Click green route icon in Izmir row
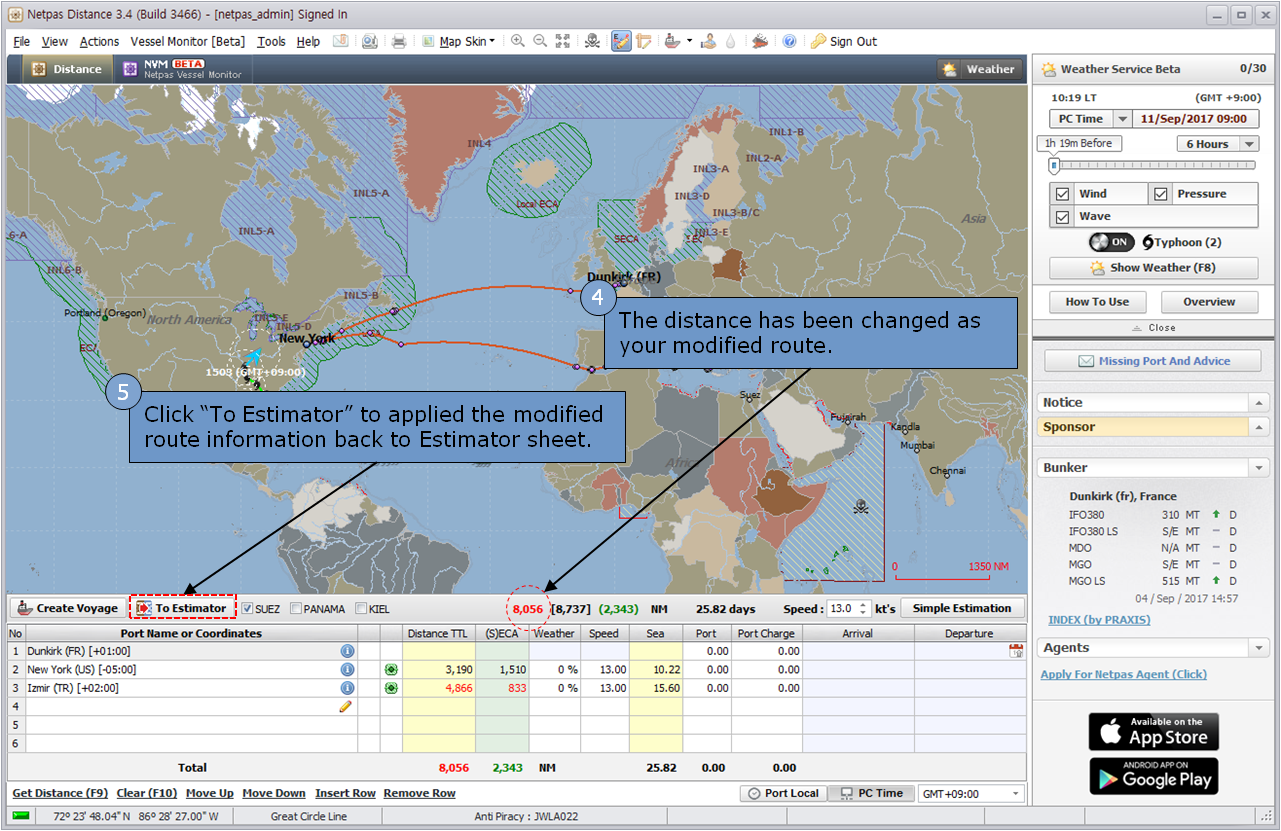 click(391, 688)
